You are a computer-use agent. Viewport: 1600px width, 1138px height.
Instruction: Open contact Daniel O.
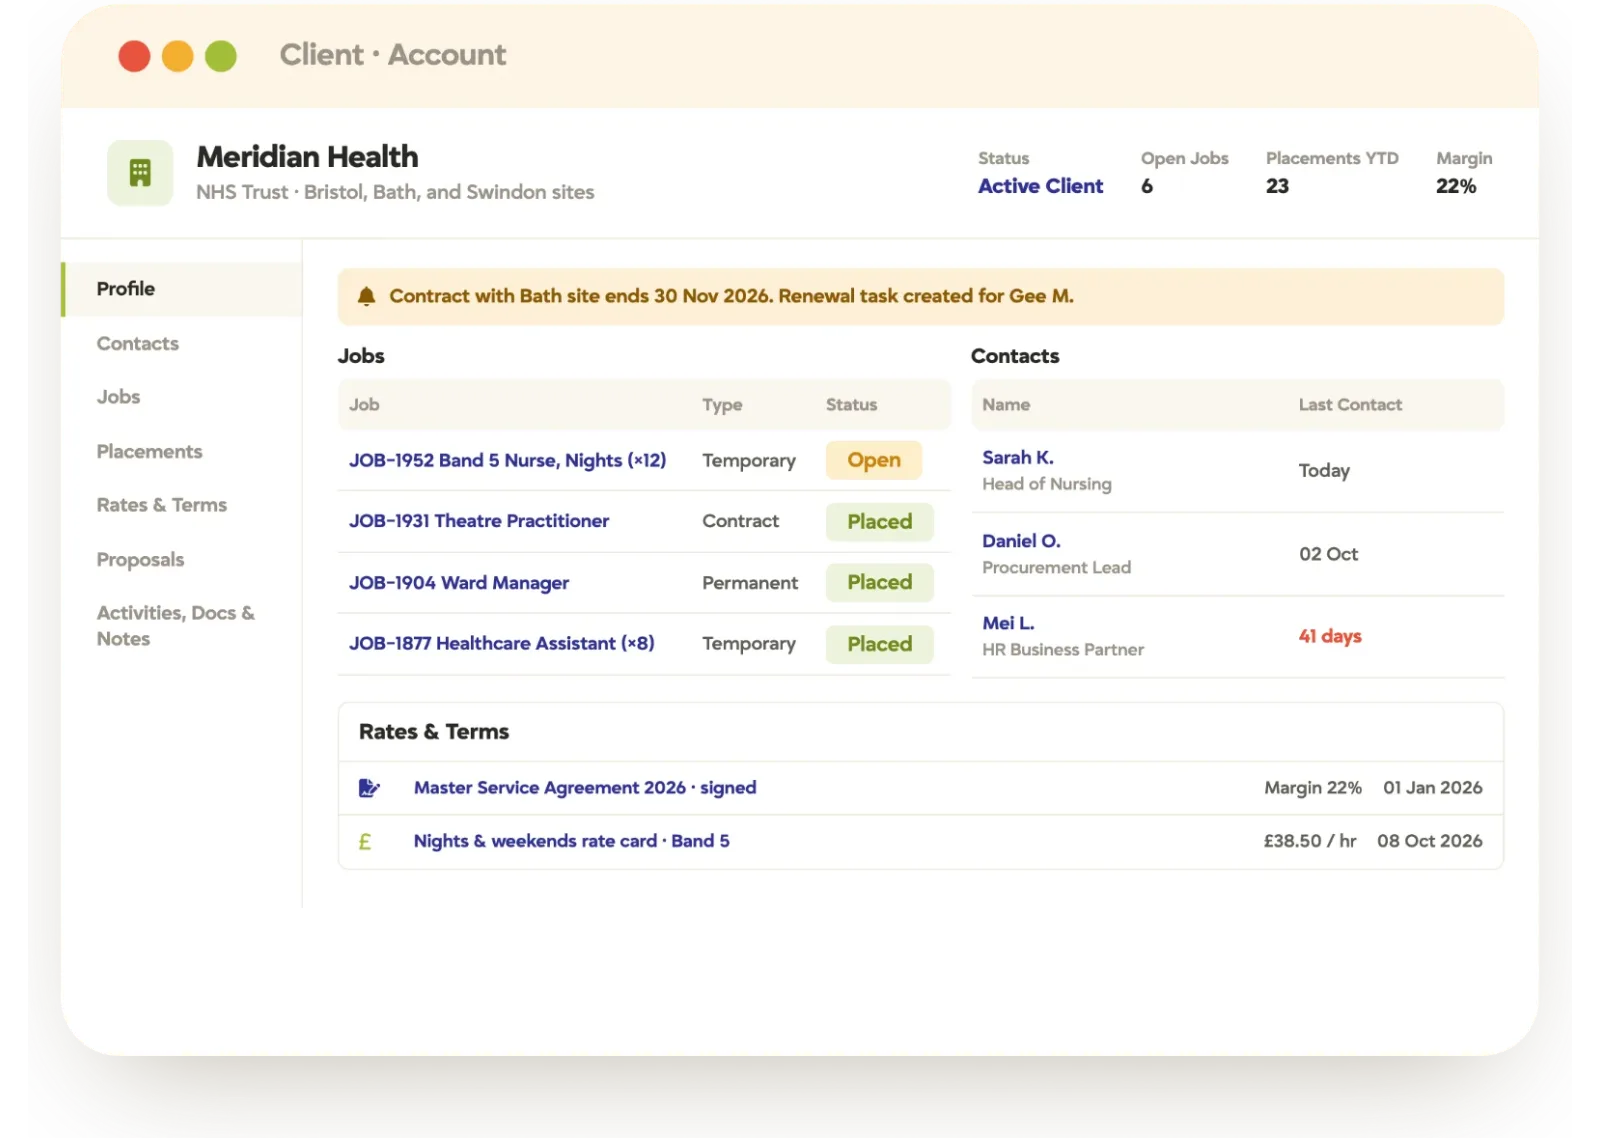(x=1021, y=541)
